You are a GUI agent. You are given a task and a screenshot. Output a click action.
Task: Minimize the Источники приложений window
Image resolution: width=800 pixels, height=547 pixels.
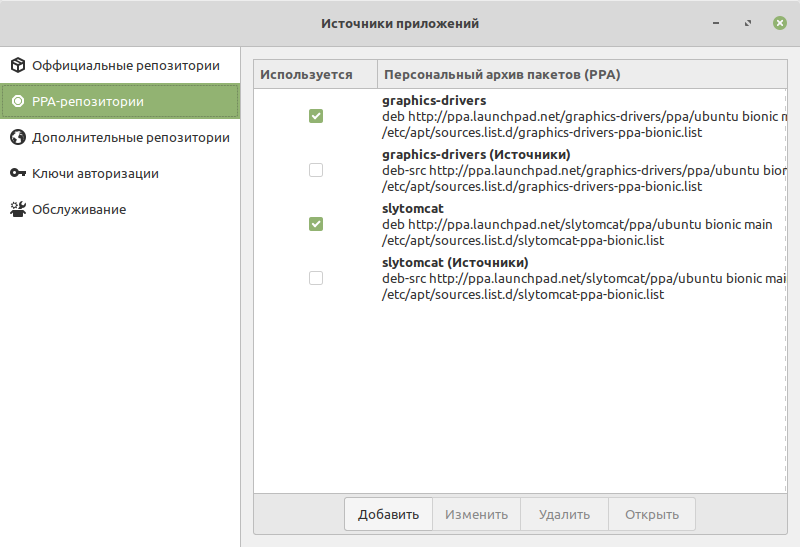[716, 23]
